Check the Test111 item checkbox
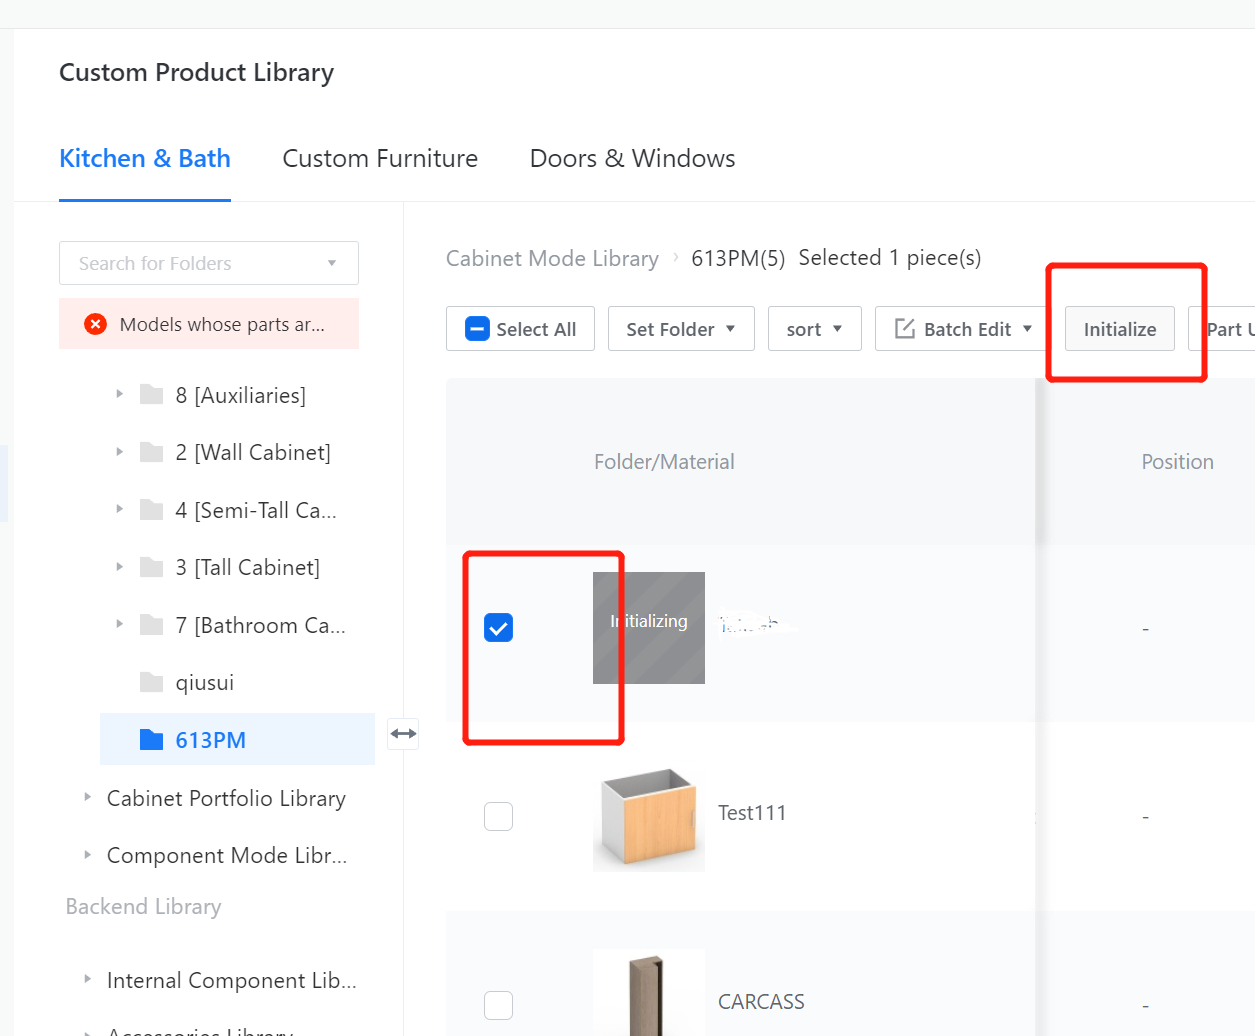 [x=498, y=817]
